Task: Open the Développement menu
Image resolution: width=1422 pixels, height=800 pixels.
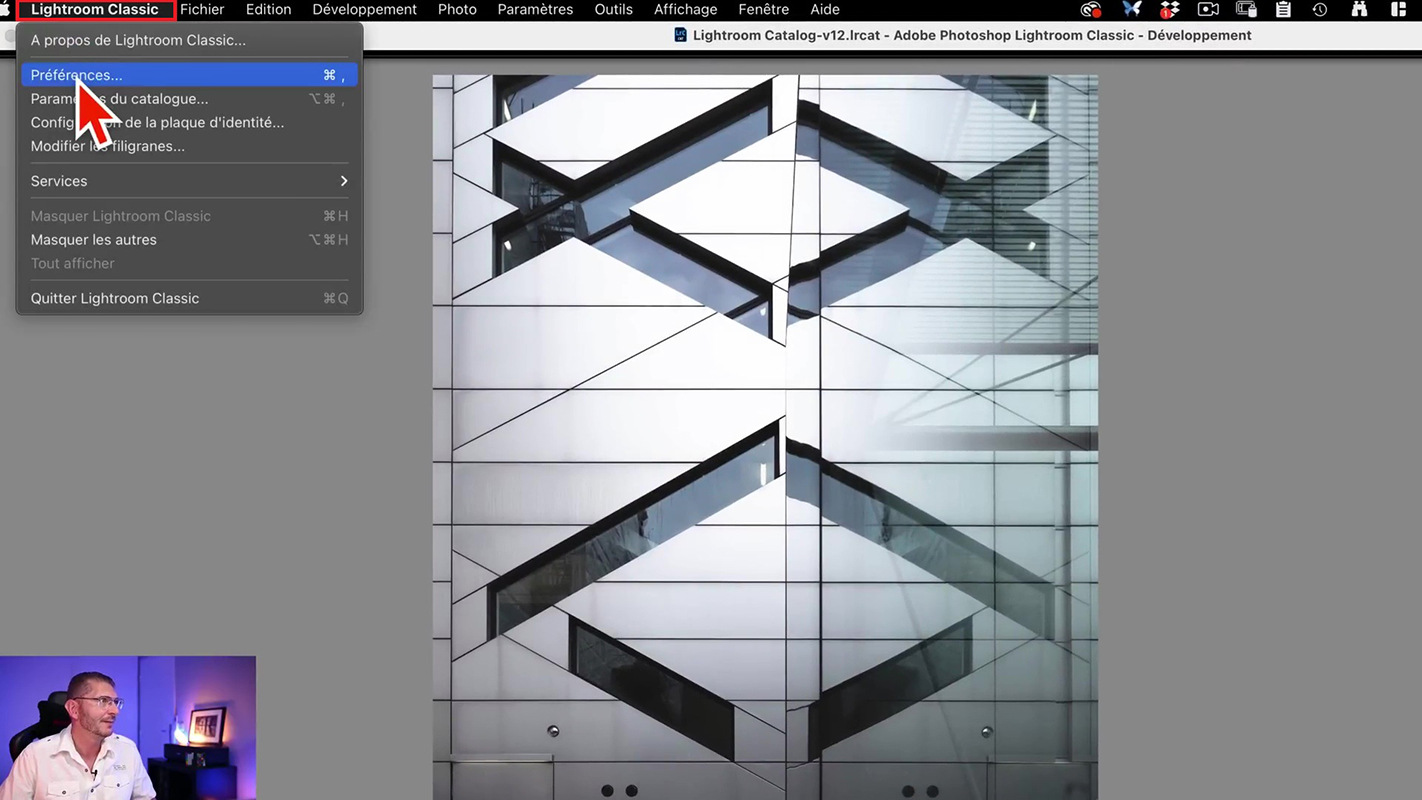Action: (x=364, y=10)
